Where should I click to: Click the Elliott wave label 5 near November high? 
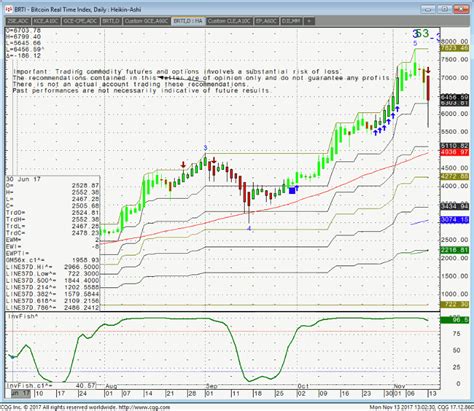point(415,43)
